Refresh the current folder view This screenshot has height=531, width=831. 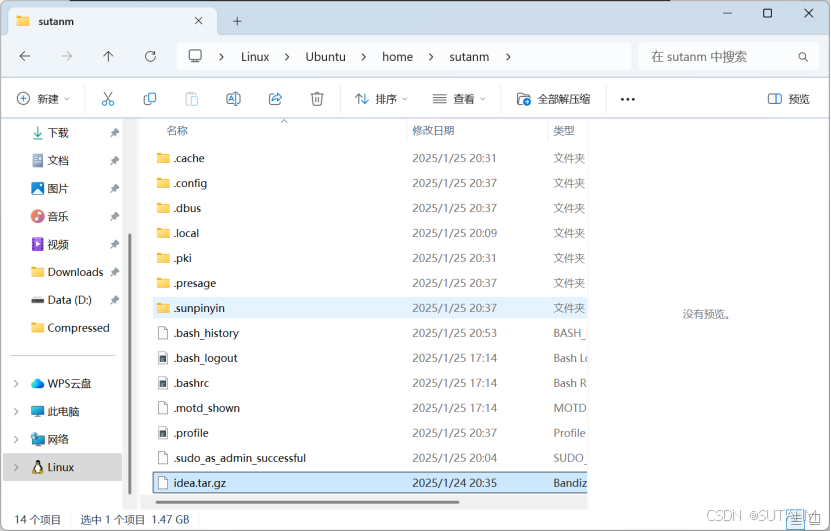(151, 56)
